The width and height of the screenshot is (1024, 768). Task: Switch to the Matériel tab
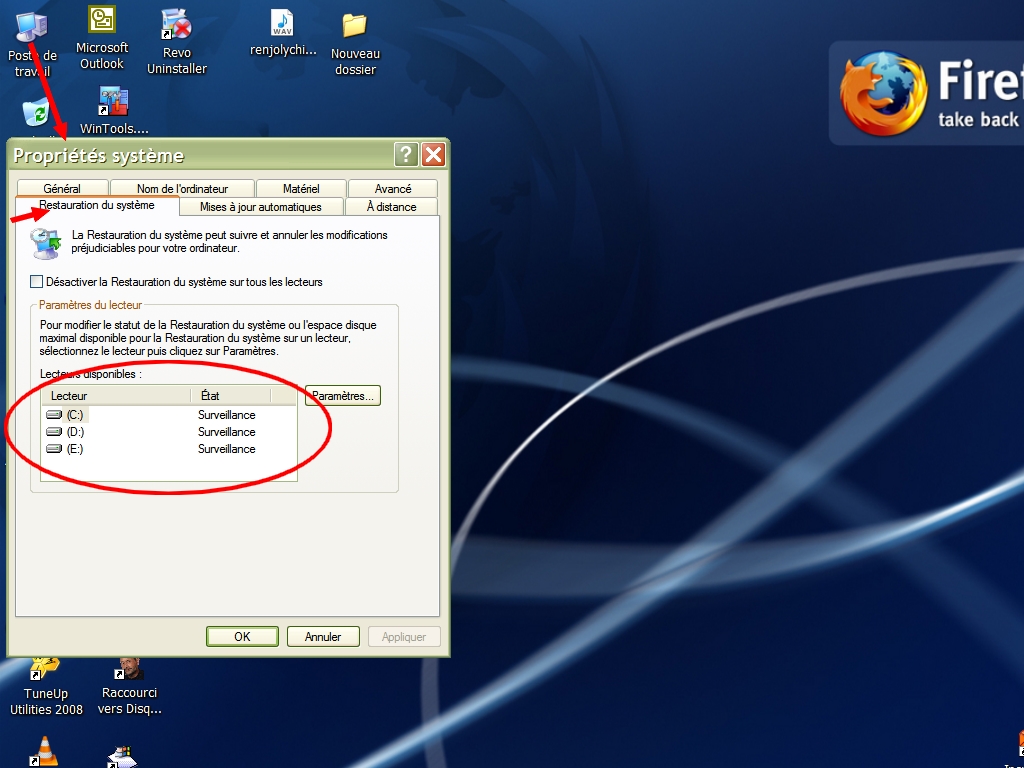click(x=301, y=189)
